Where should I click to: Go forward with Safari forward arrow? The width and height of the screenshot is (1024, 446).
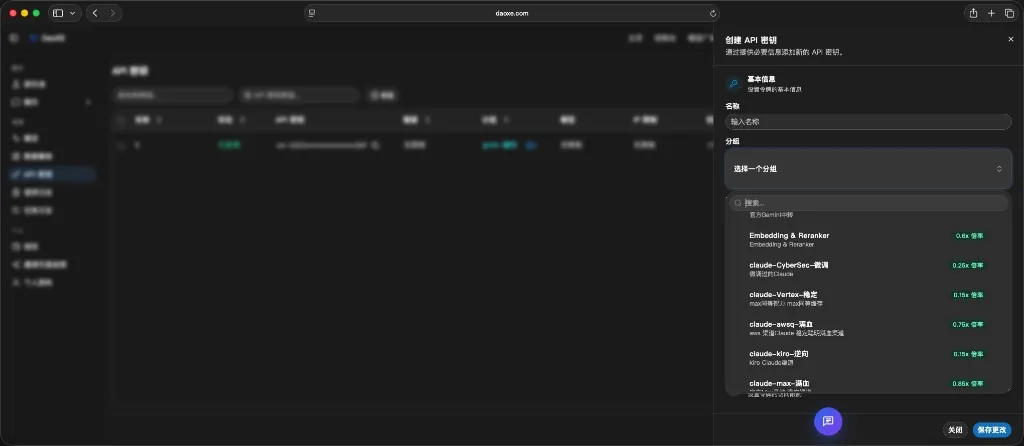(113, 13)
